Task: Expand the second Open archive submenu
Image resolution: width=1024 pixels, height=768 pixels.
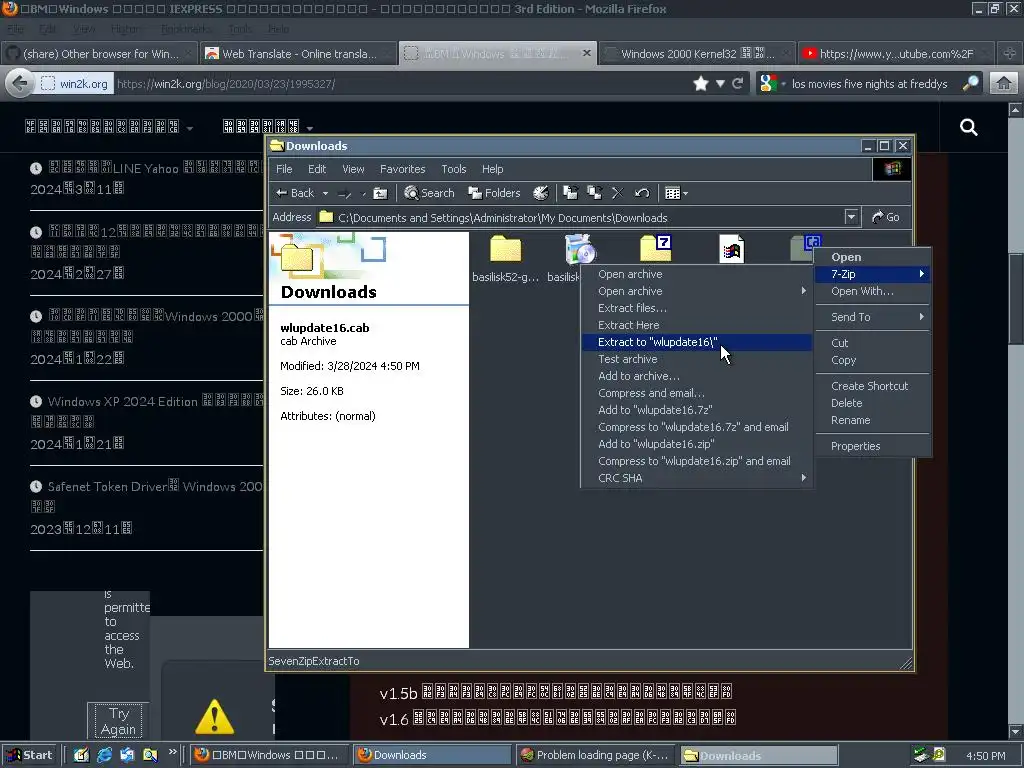Action: click(x=803, y=291)
